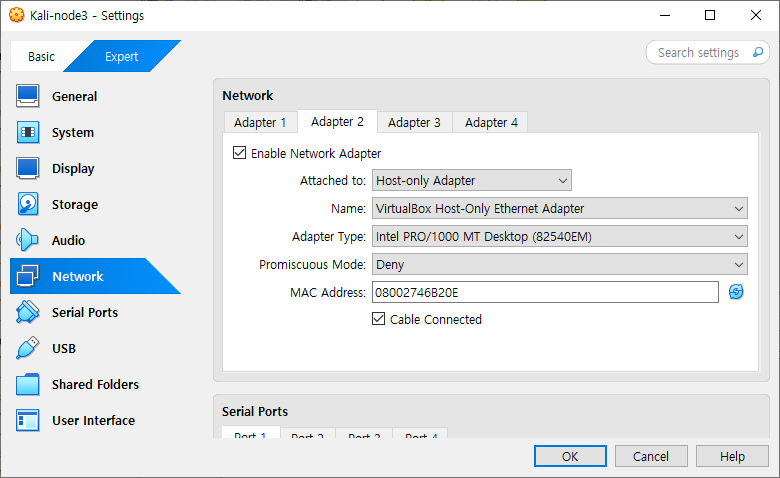Open USB label in sidebar
This screenshot has width=780, height=478.
[64, 349]
